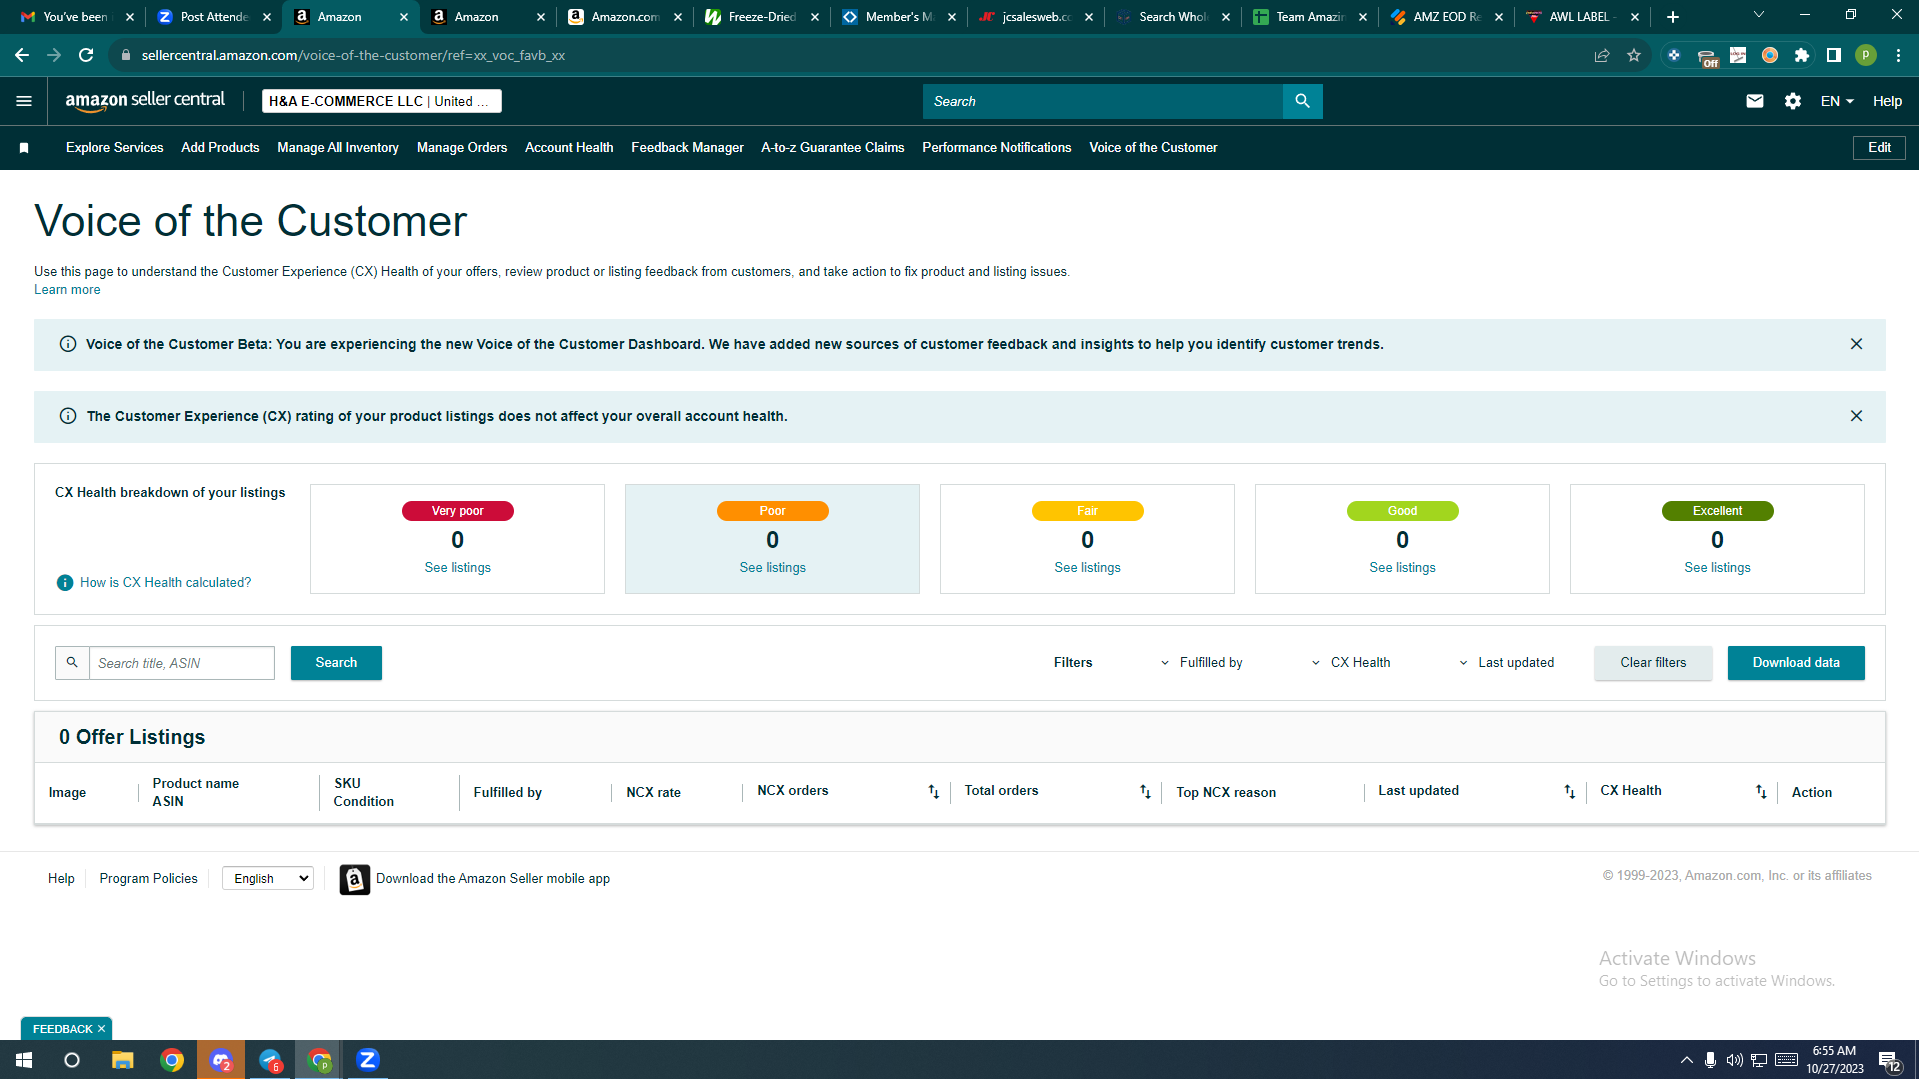Open Program Policies in the footer
The image size is (1919, 1079).
(x=149, y=879)
